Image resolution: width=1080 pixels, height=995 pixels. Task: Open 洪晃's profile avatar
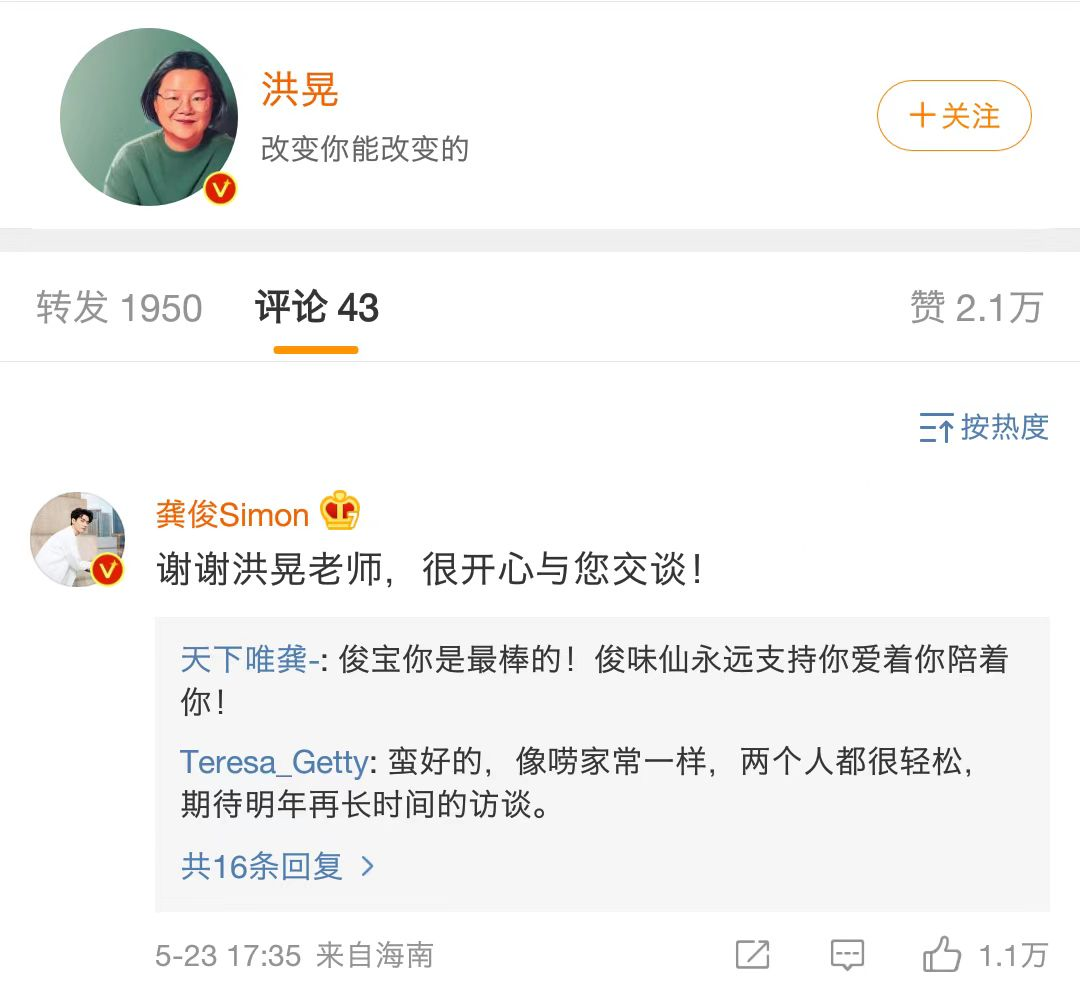pos(148,117)
